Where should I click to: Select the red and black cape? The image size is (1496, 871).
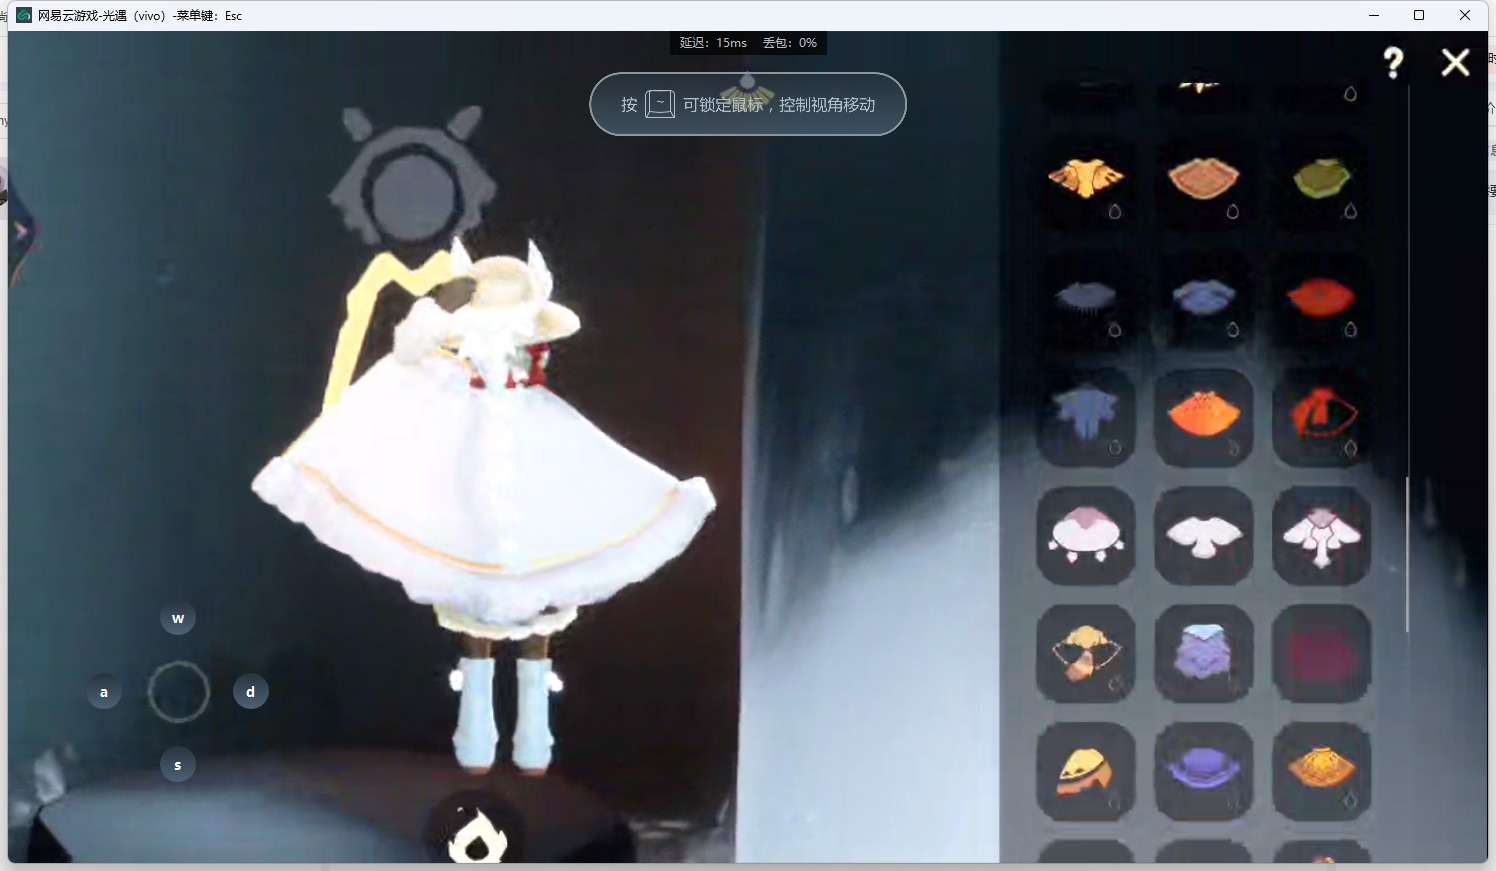point(1322,417)
